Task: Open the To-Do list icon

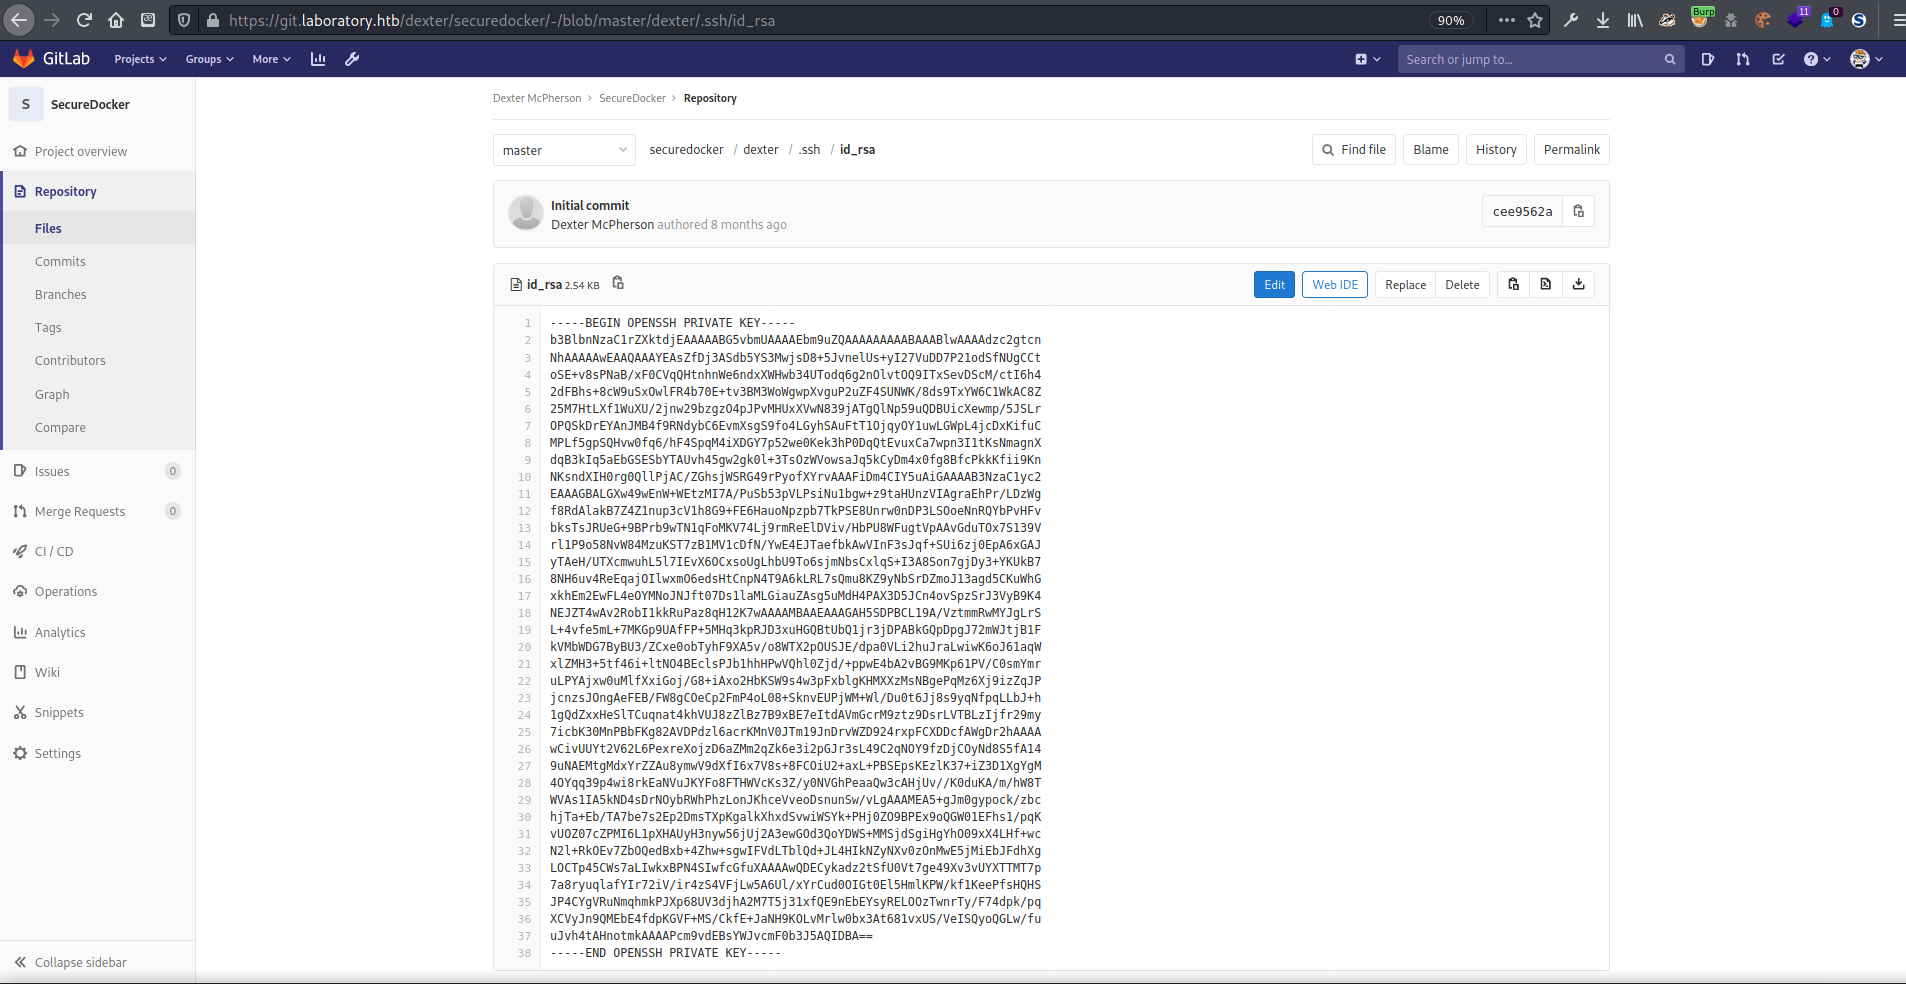Action: [x=1777, y=59]
